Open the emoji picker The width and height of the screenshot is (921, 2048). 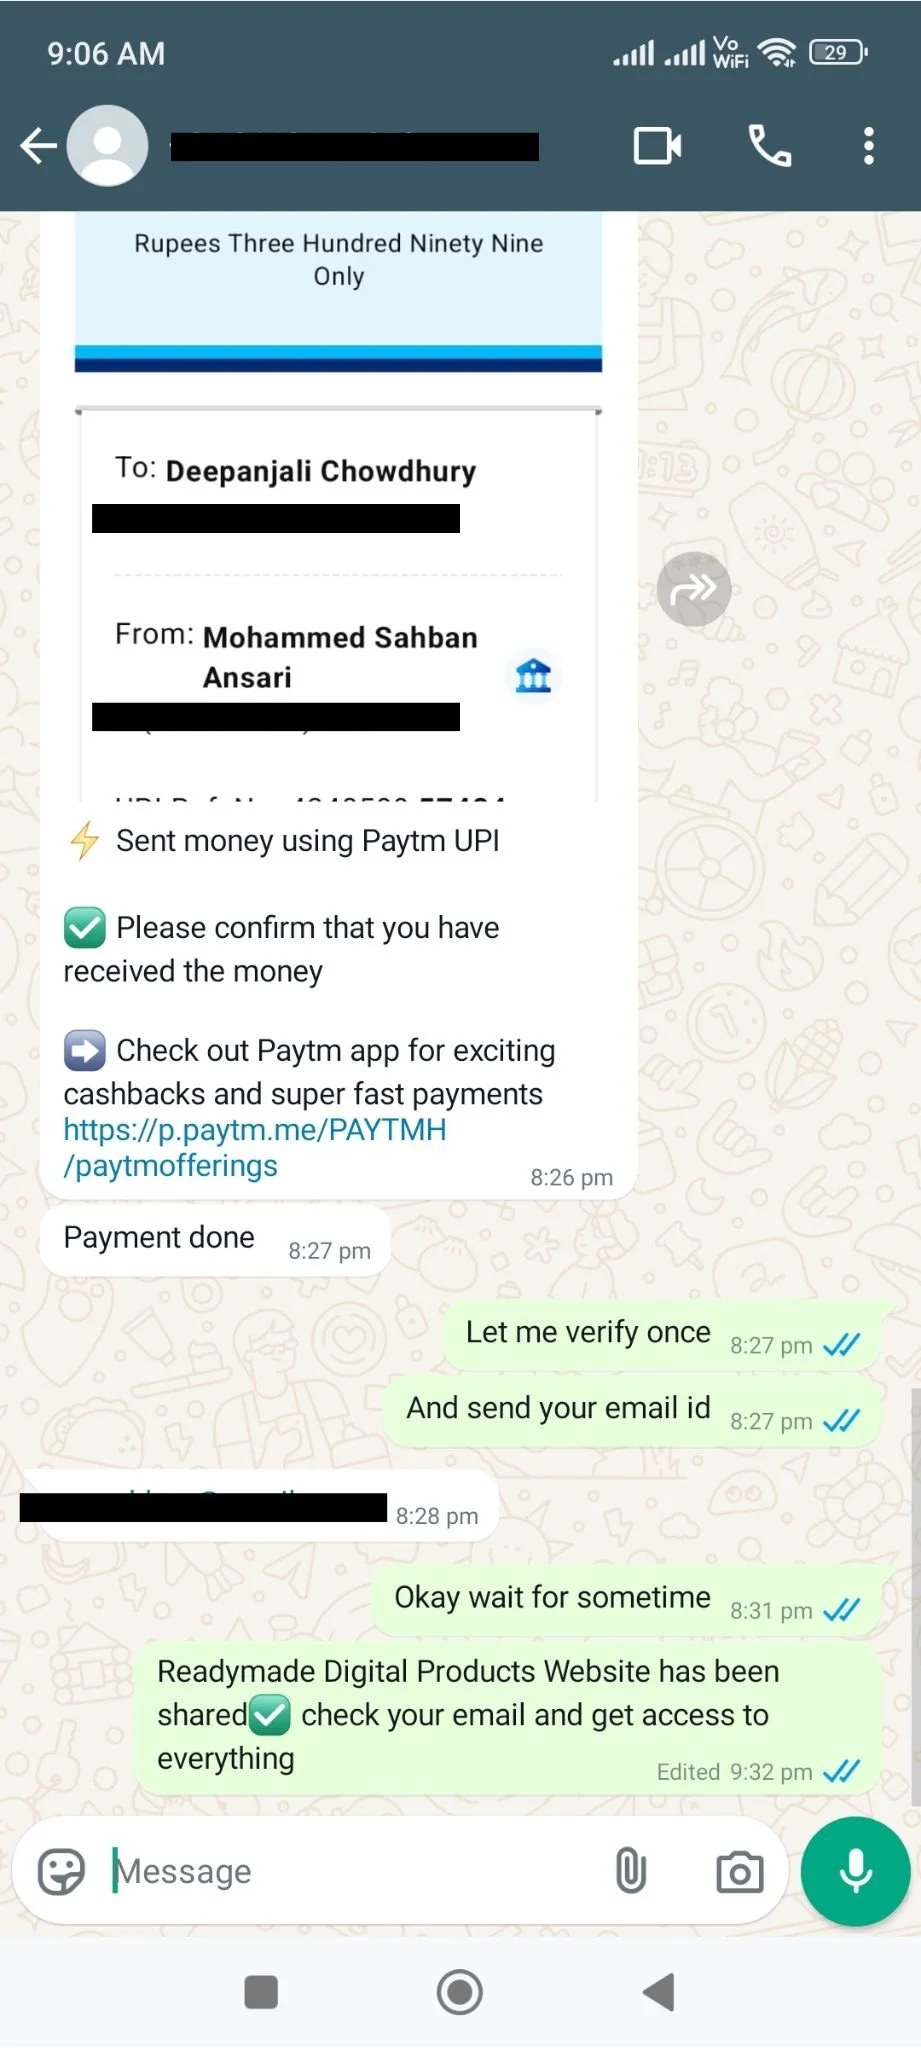click(x=61, y=1871)
